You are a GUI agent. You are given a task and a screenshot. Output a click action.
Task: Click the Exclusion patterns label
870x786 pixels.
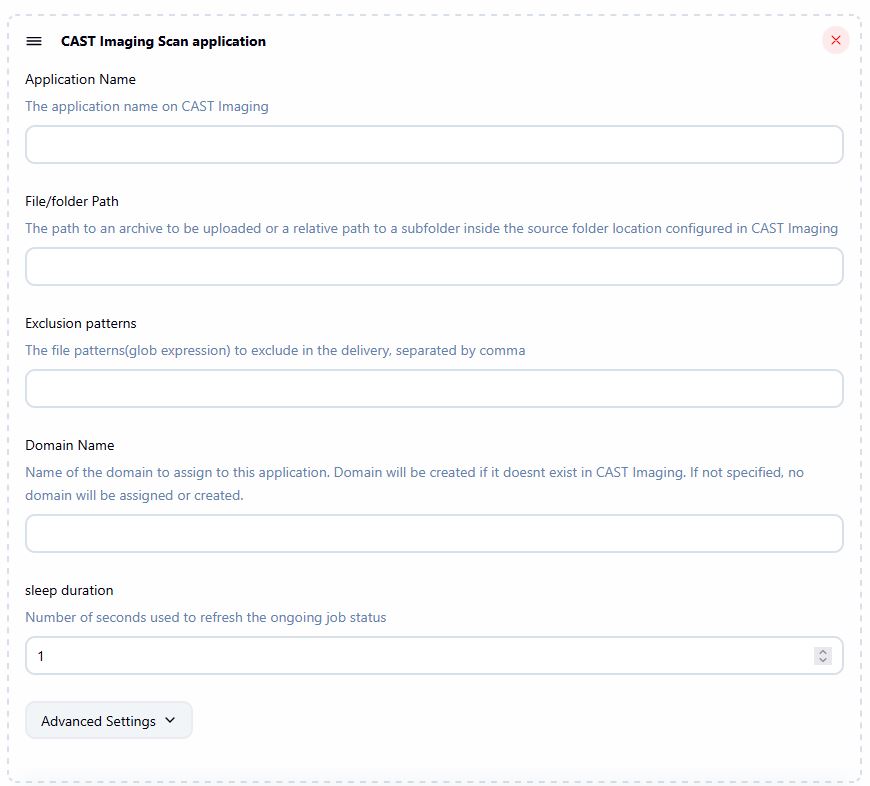click(x=81, y=323)
